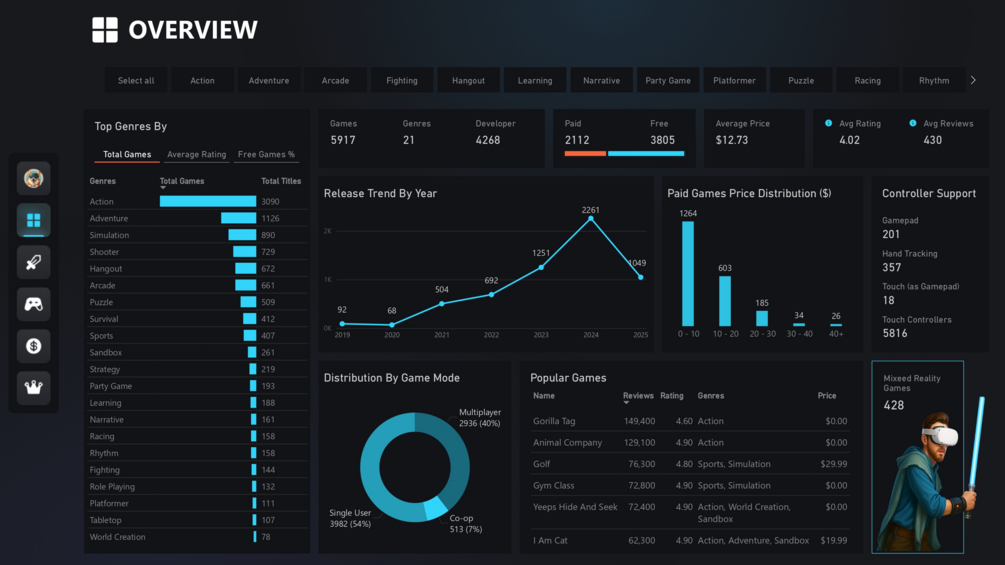Select the Animal Company game row

[690, 443]
